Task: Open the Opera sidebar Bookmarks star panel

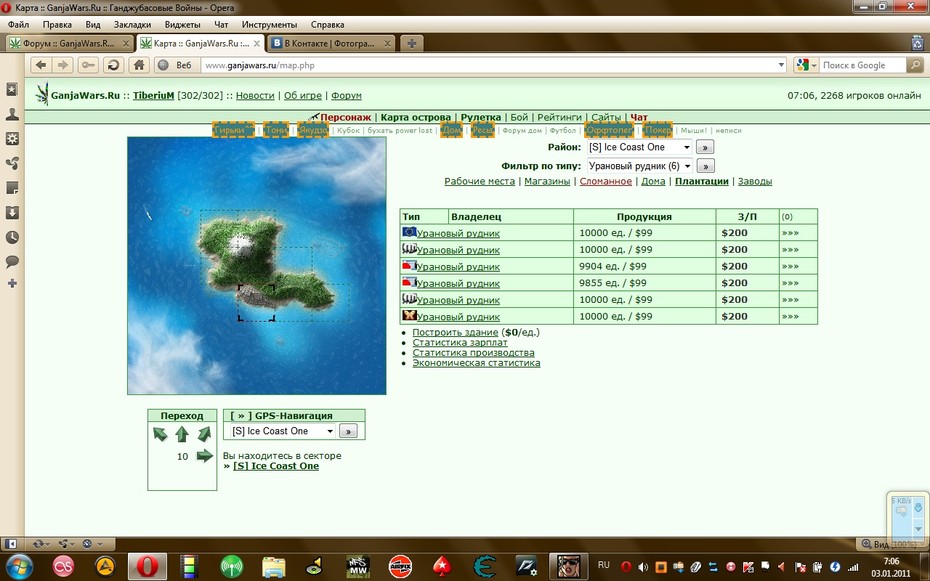Action: tap(12, 90)
